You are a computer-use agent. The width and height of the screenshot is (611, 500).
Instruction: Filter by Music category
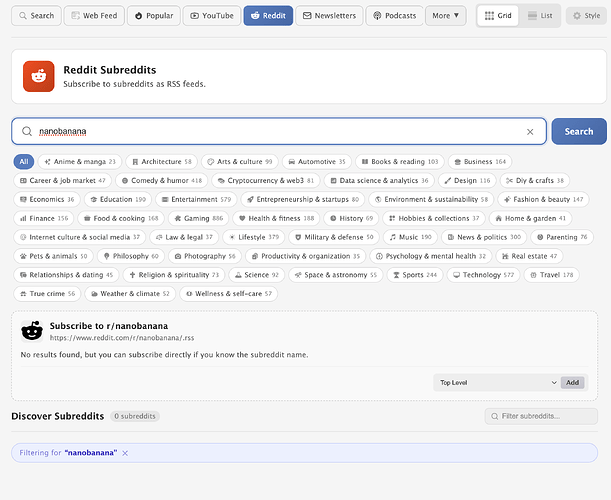point(410,237)
